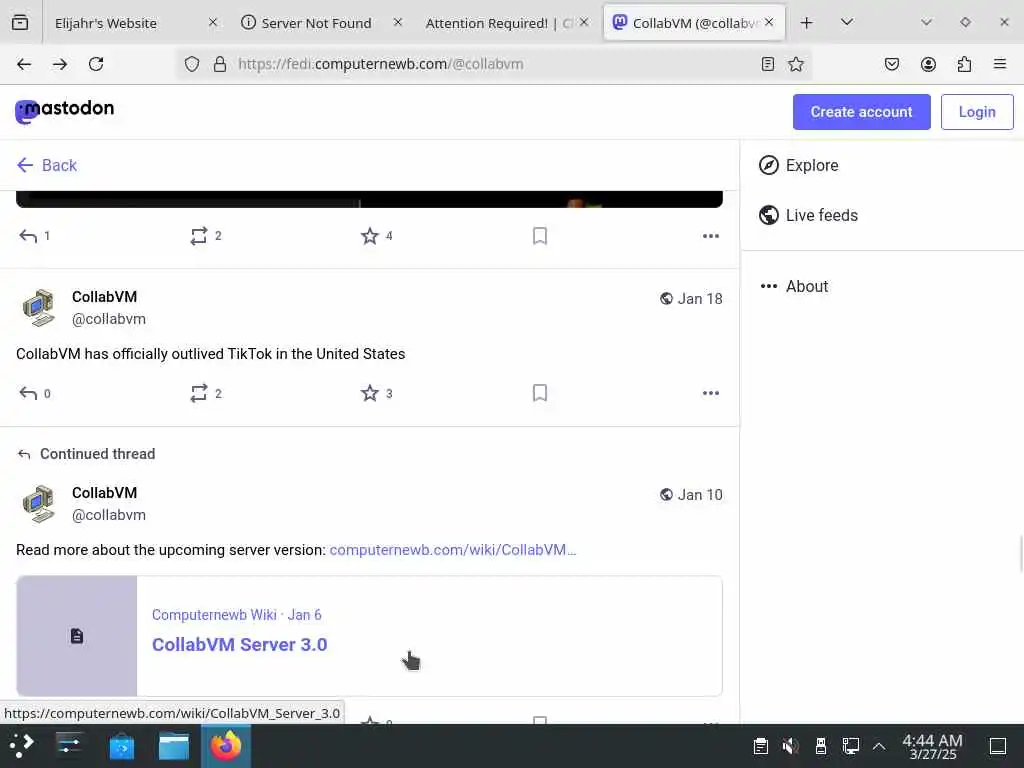The width and height of the screenshot is (1024, 768).
Task: Open the Dolphin file manager taskbar icon
Action: [x=174, y=746]
